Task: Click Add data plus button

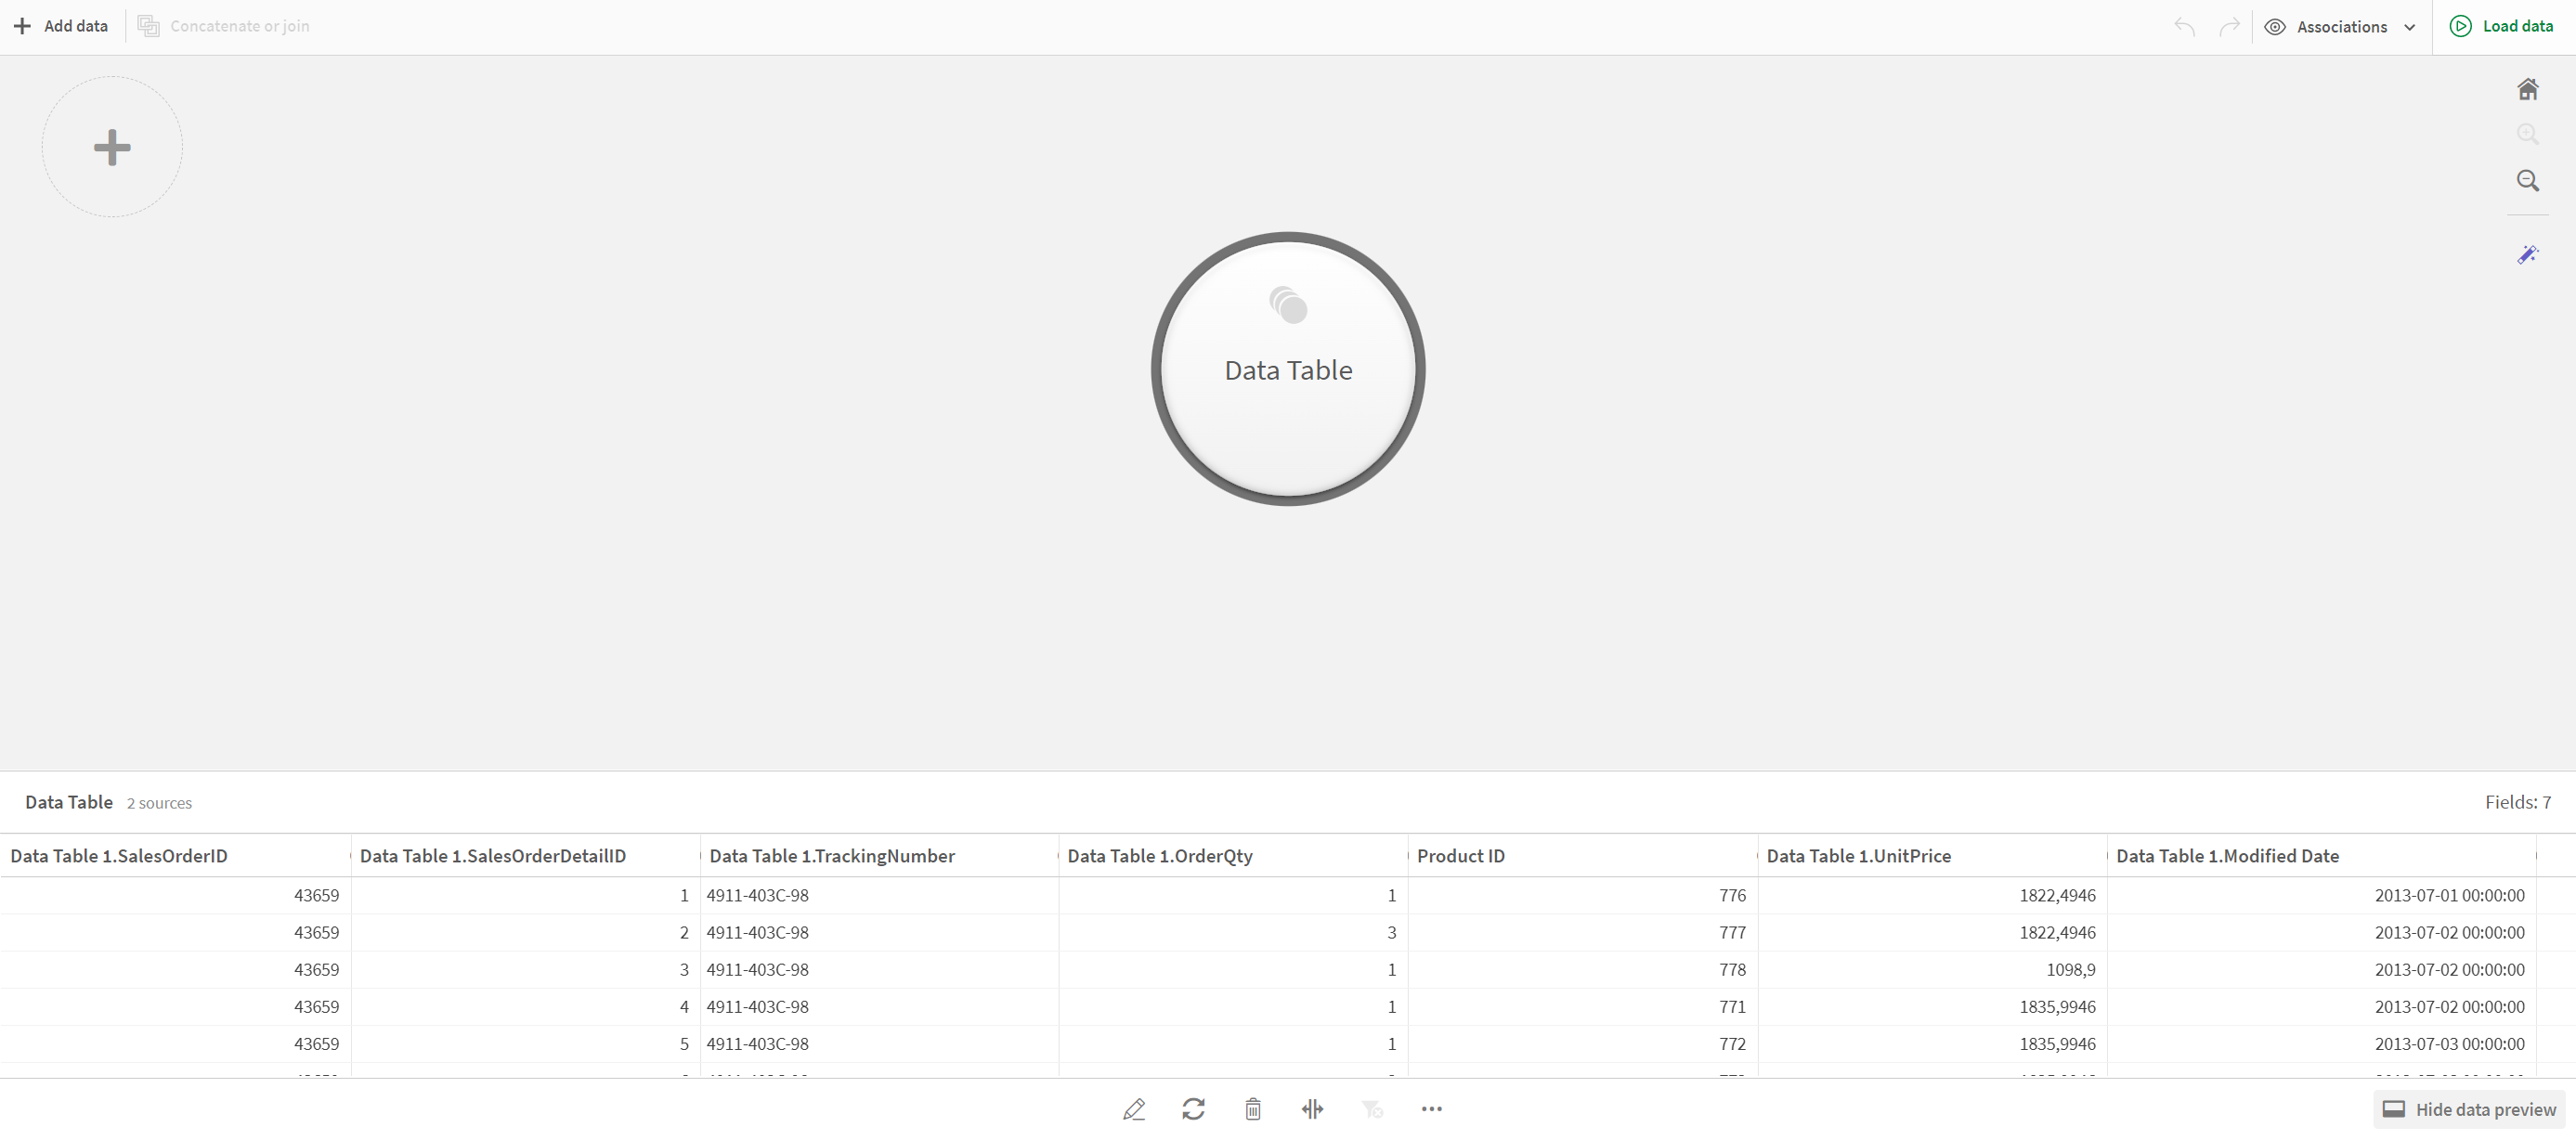Action: click(x=21, y=25)
